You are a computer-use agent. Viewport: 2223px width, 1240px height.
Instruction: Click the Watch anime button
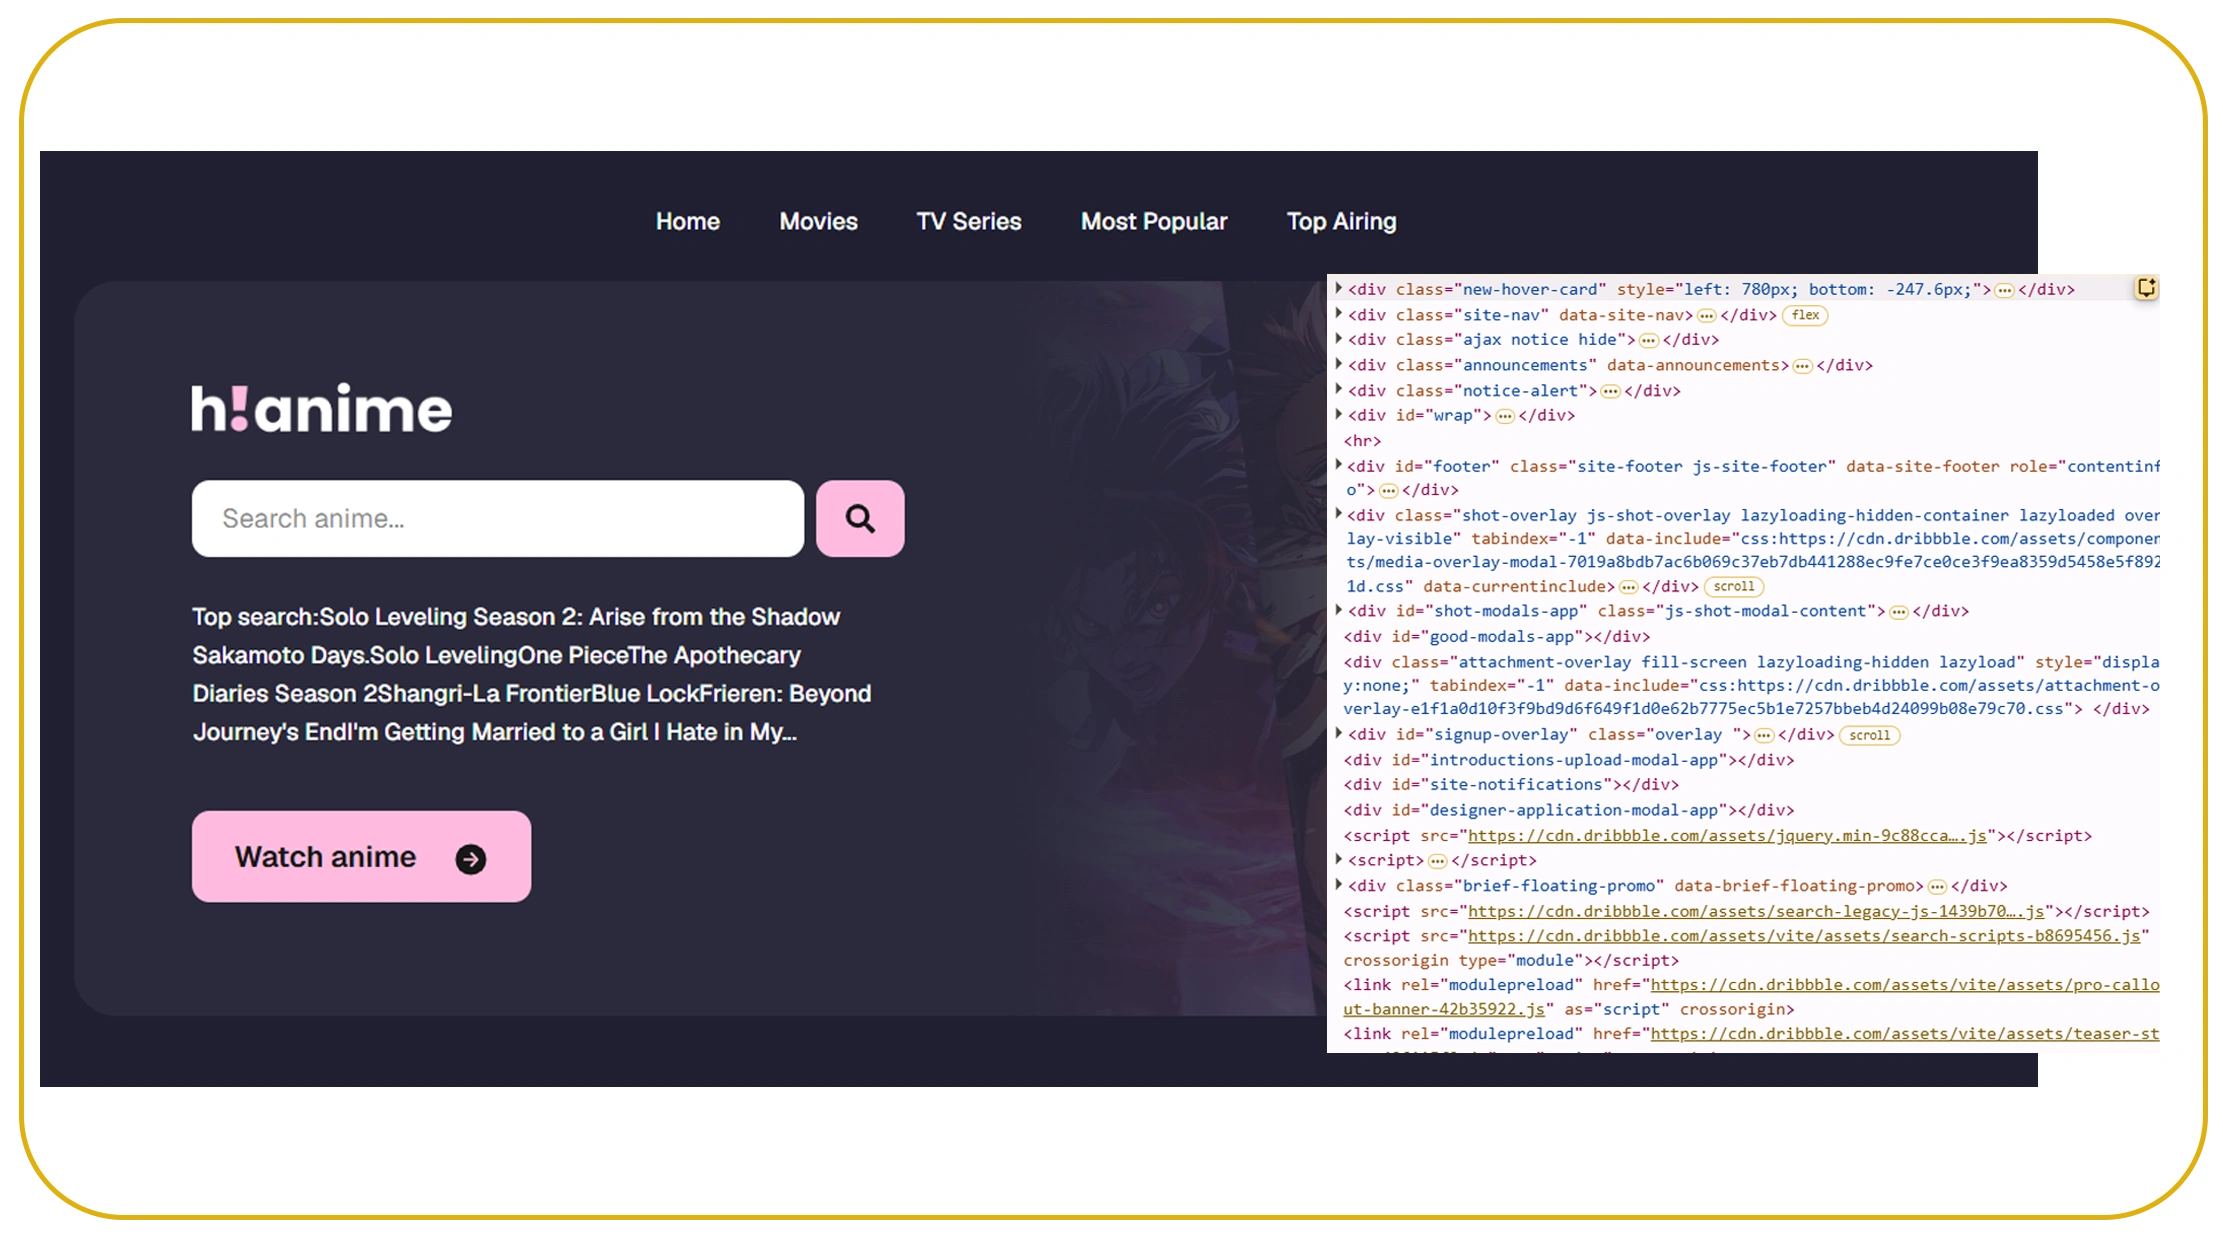click(x=361, y=856)
